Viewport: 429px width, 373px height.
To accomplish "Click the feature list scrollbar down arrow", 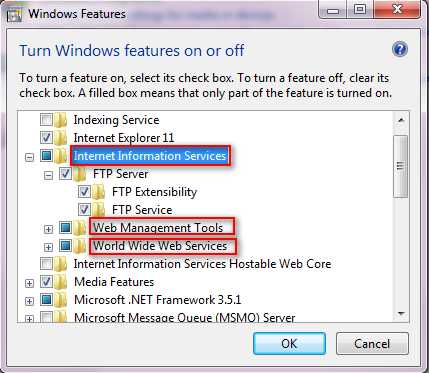I will [x=401, y=314].
